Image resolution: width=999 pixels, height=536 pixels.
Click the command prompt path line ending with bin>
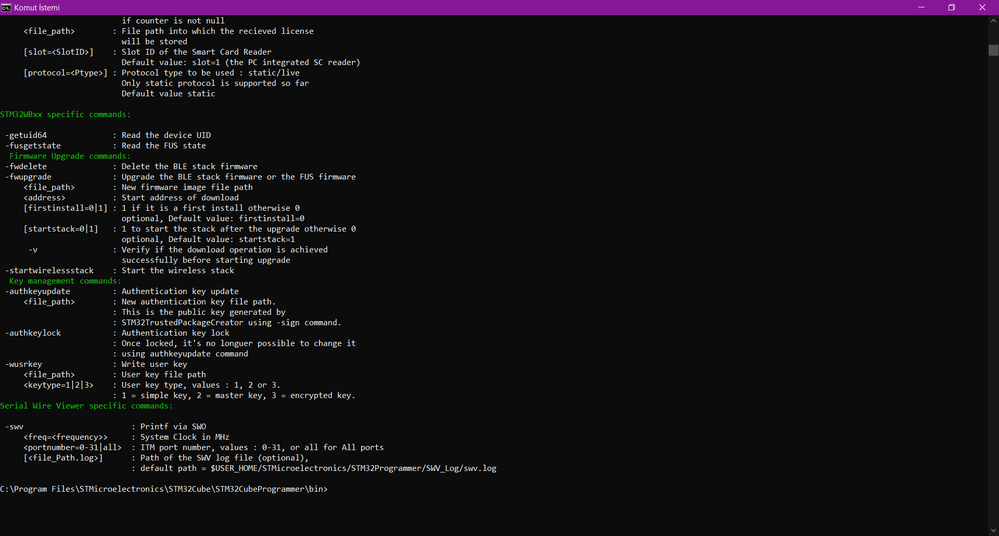pyautogui.click(x=164, y=489)
